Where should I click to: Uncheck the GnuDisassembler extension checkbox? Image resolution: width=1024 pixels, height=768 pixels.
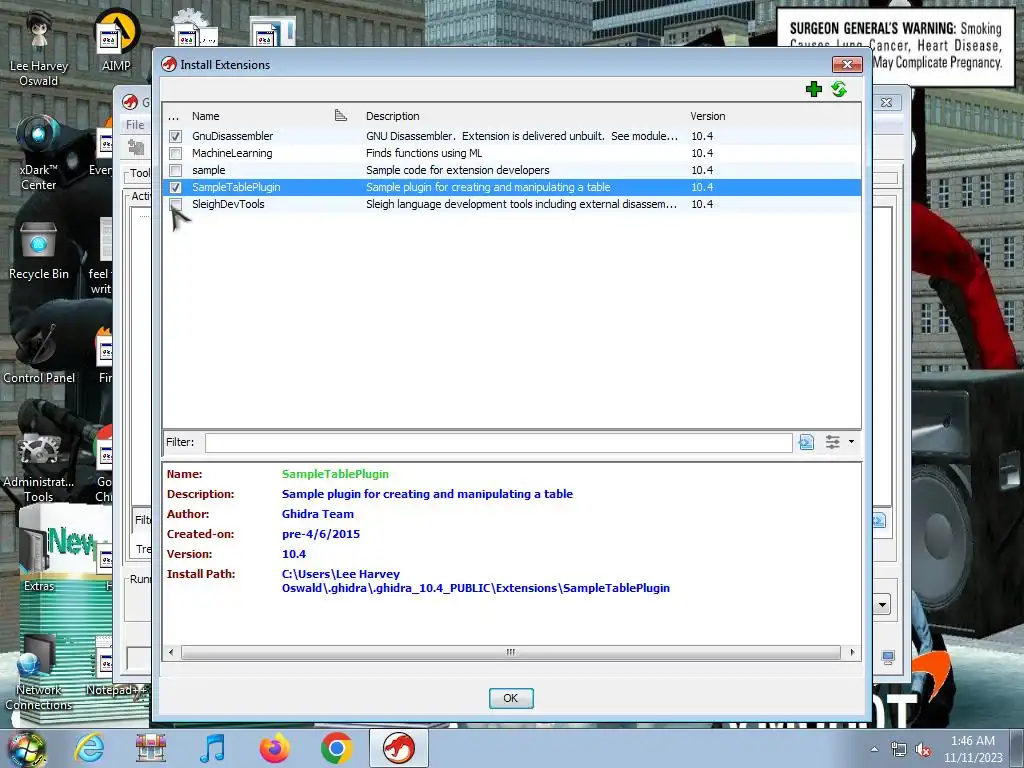175,136
